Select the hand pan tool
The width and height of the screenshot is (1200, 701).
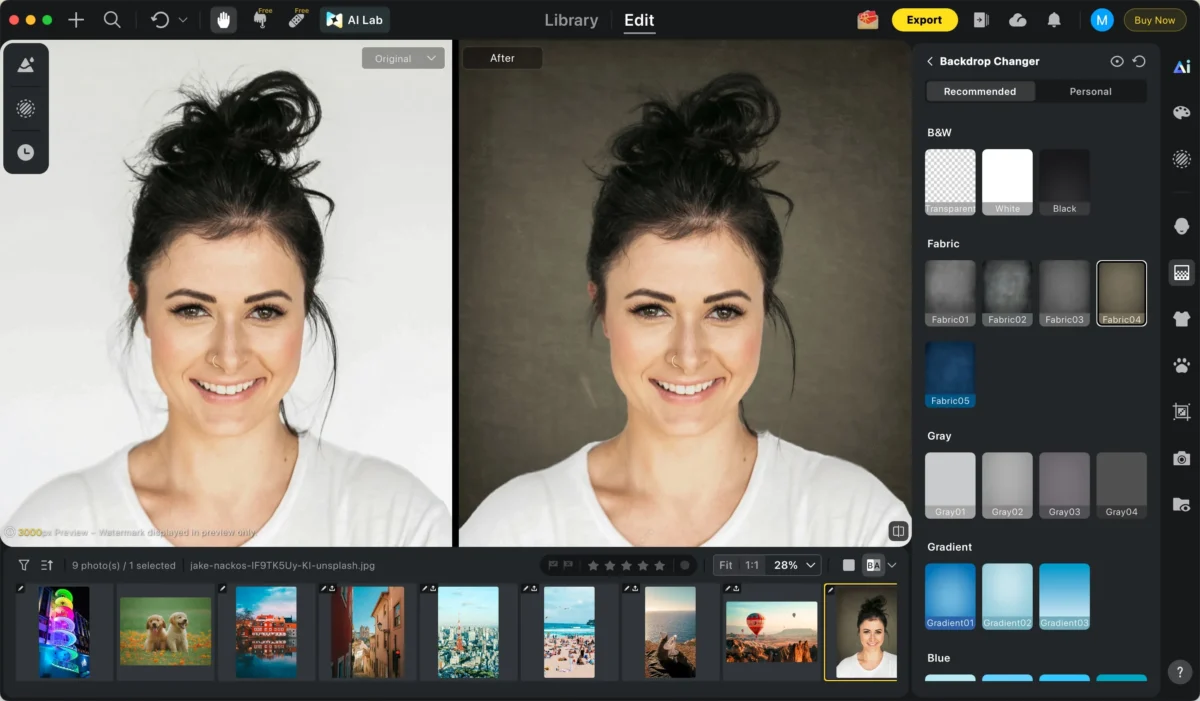[x=225, y=19]
